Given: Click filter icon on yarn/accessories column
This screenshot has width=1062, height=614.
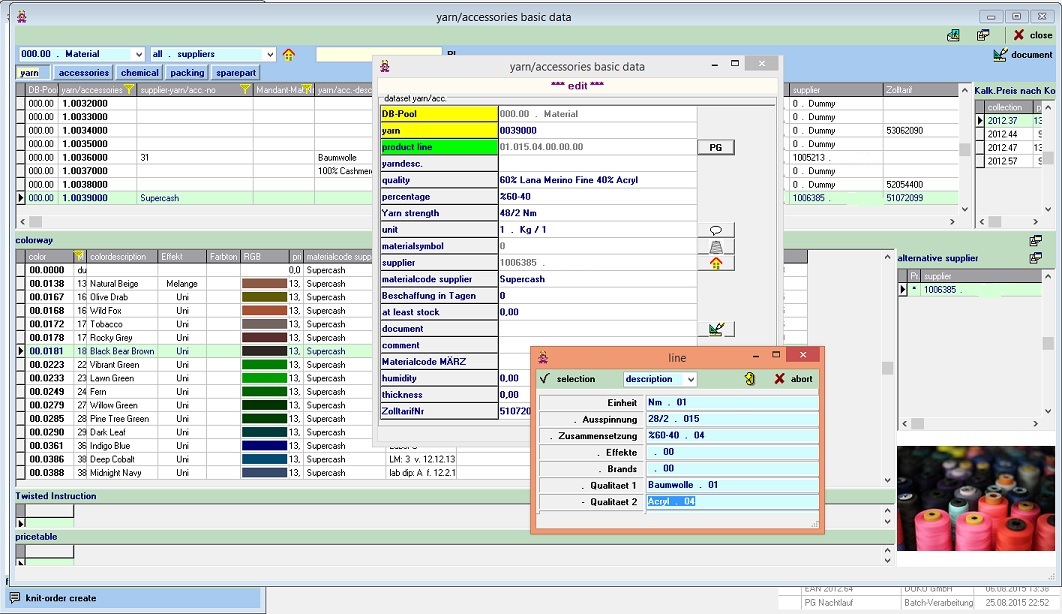Looking at the screenshot, I should click(x=128, y=90).
